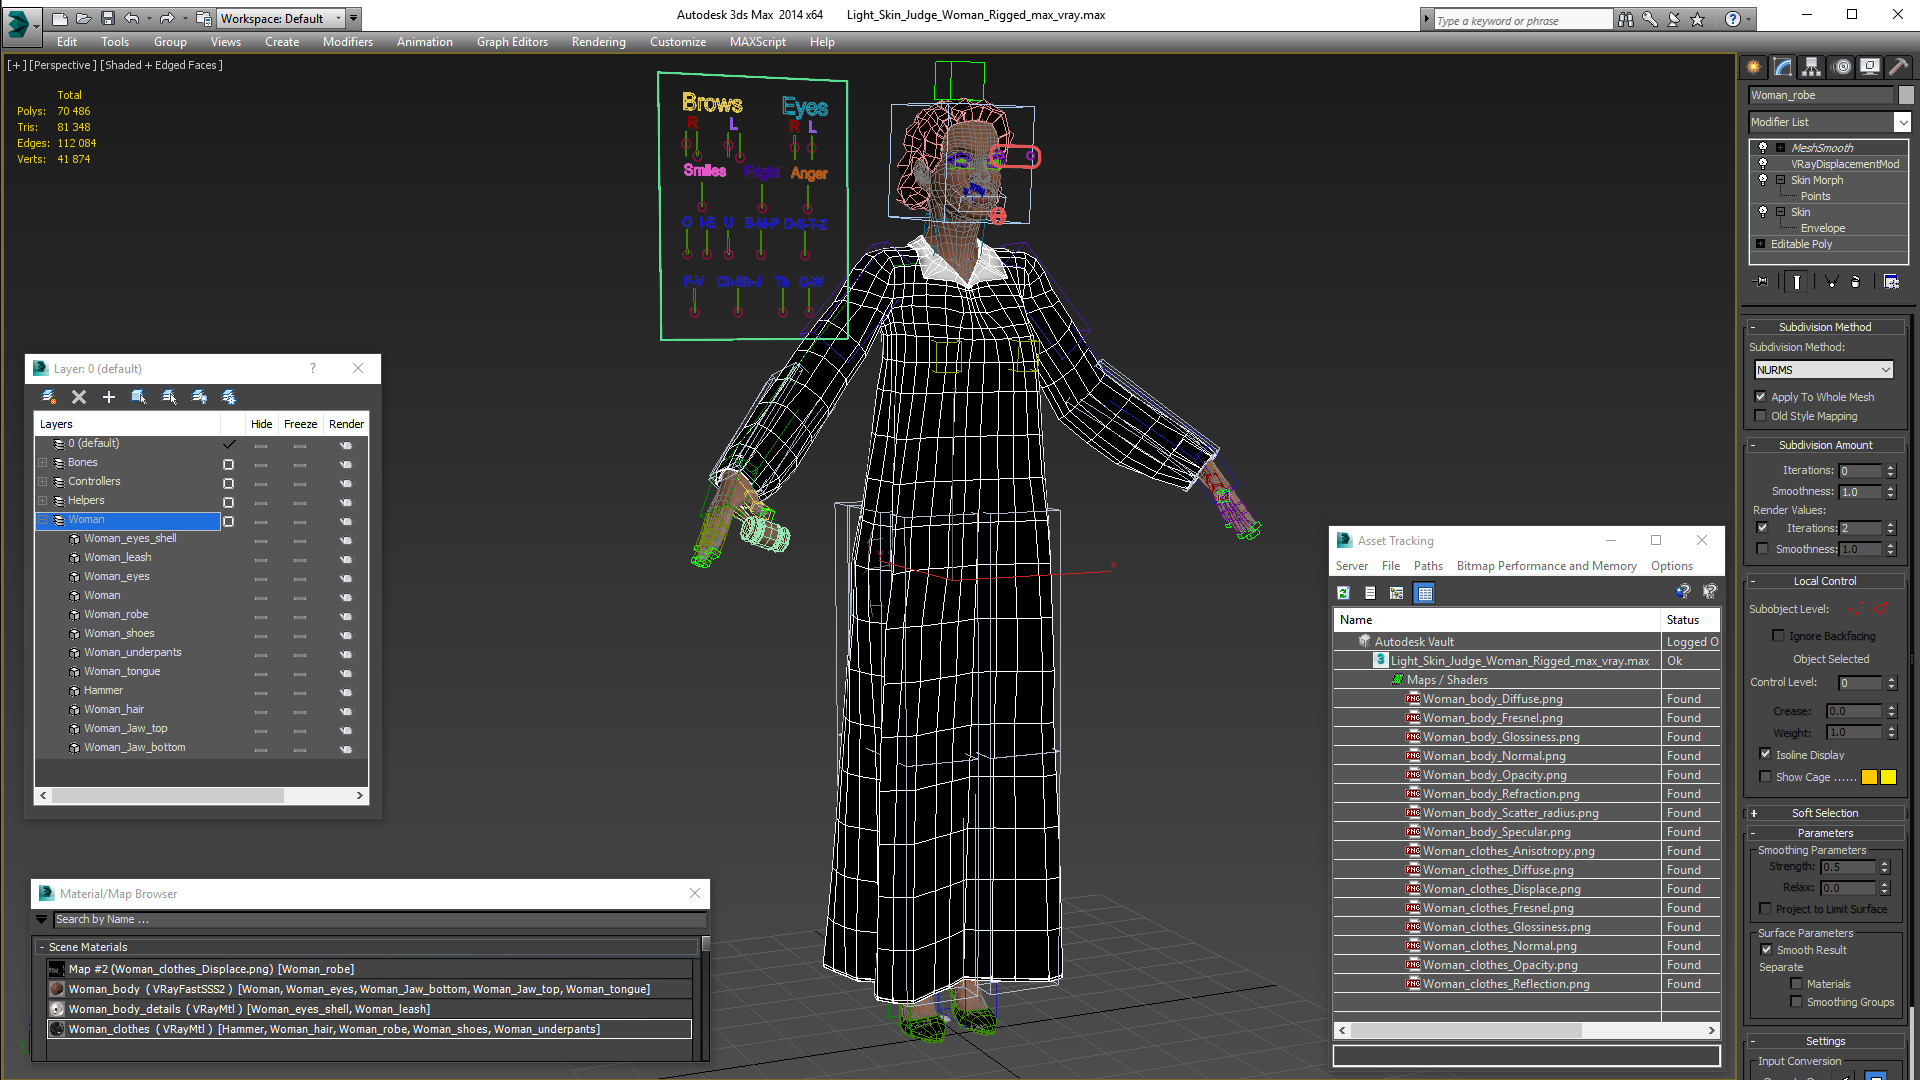This screenshot has height=1080, width=1920.
Task: Open Paths menu in Asset Tracking
Action: click(x=1428, y=566)
